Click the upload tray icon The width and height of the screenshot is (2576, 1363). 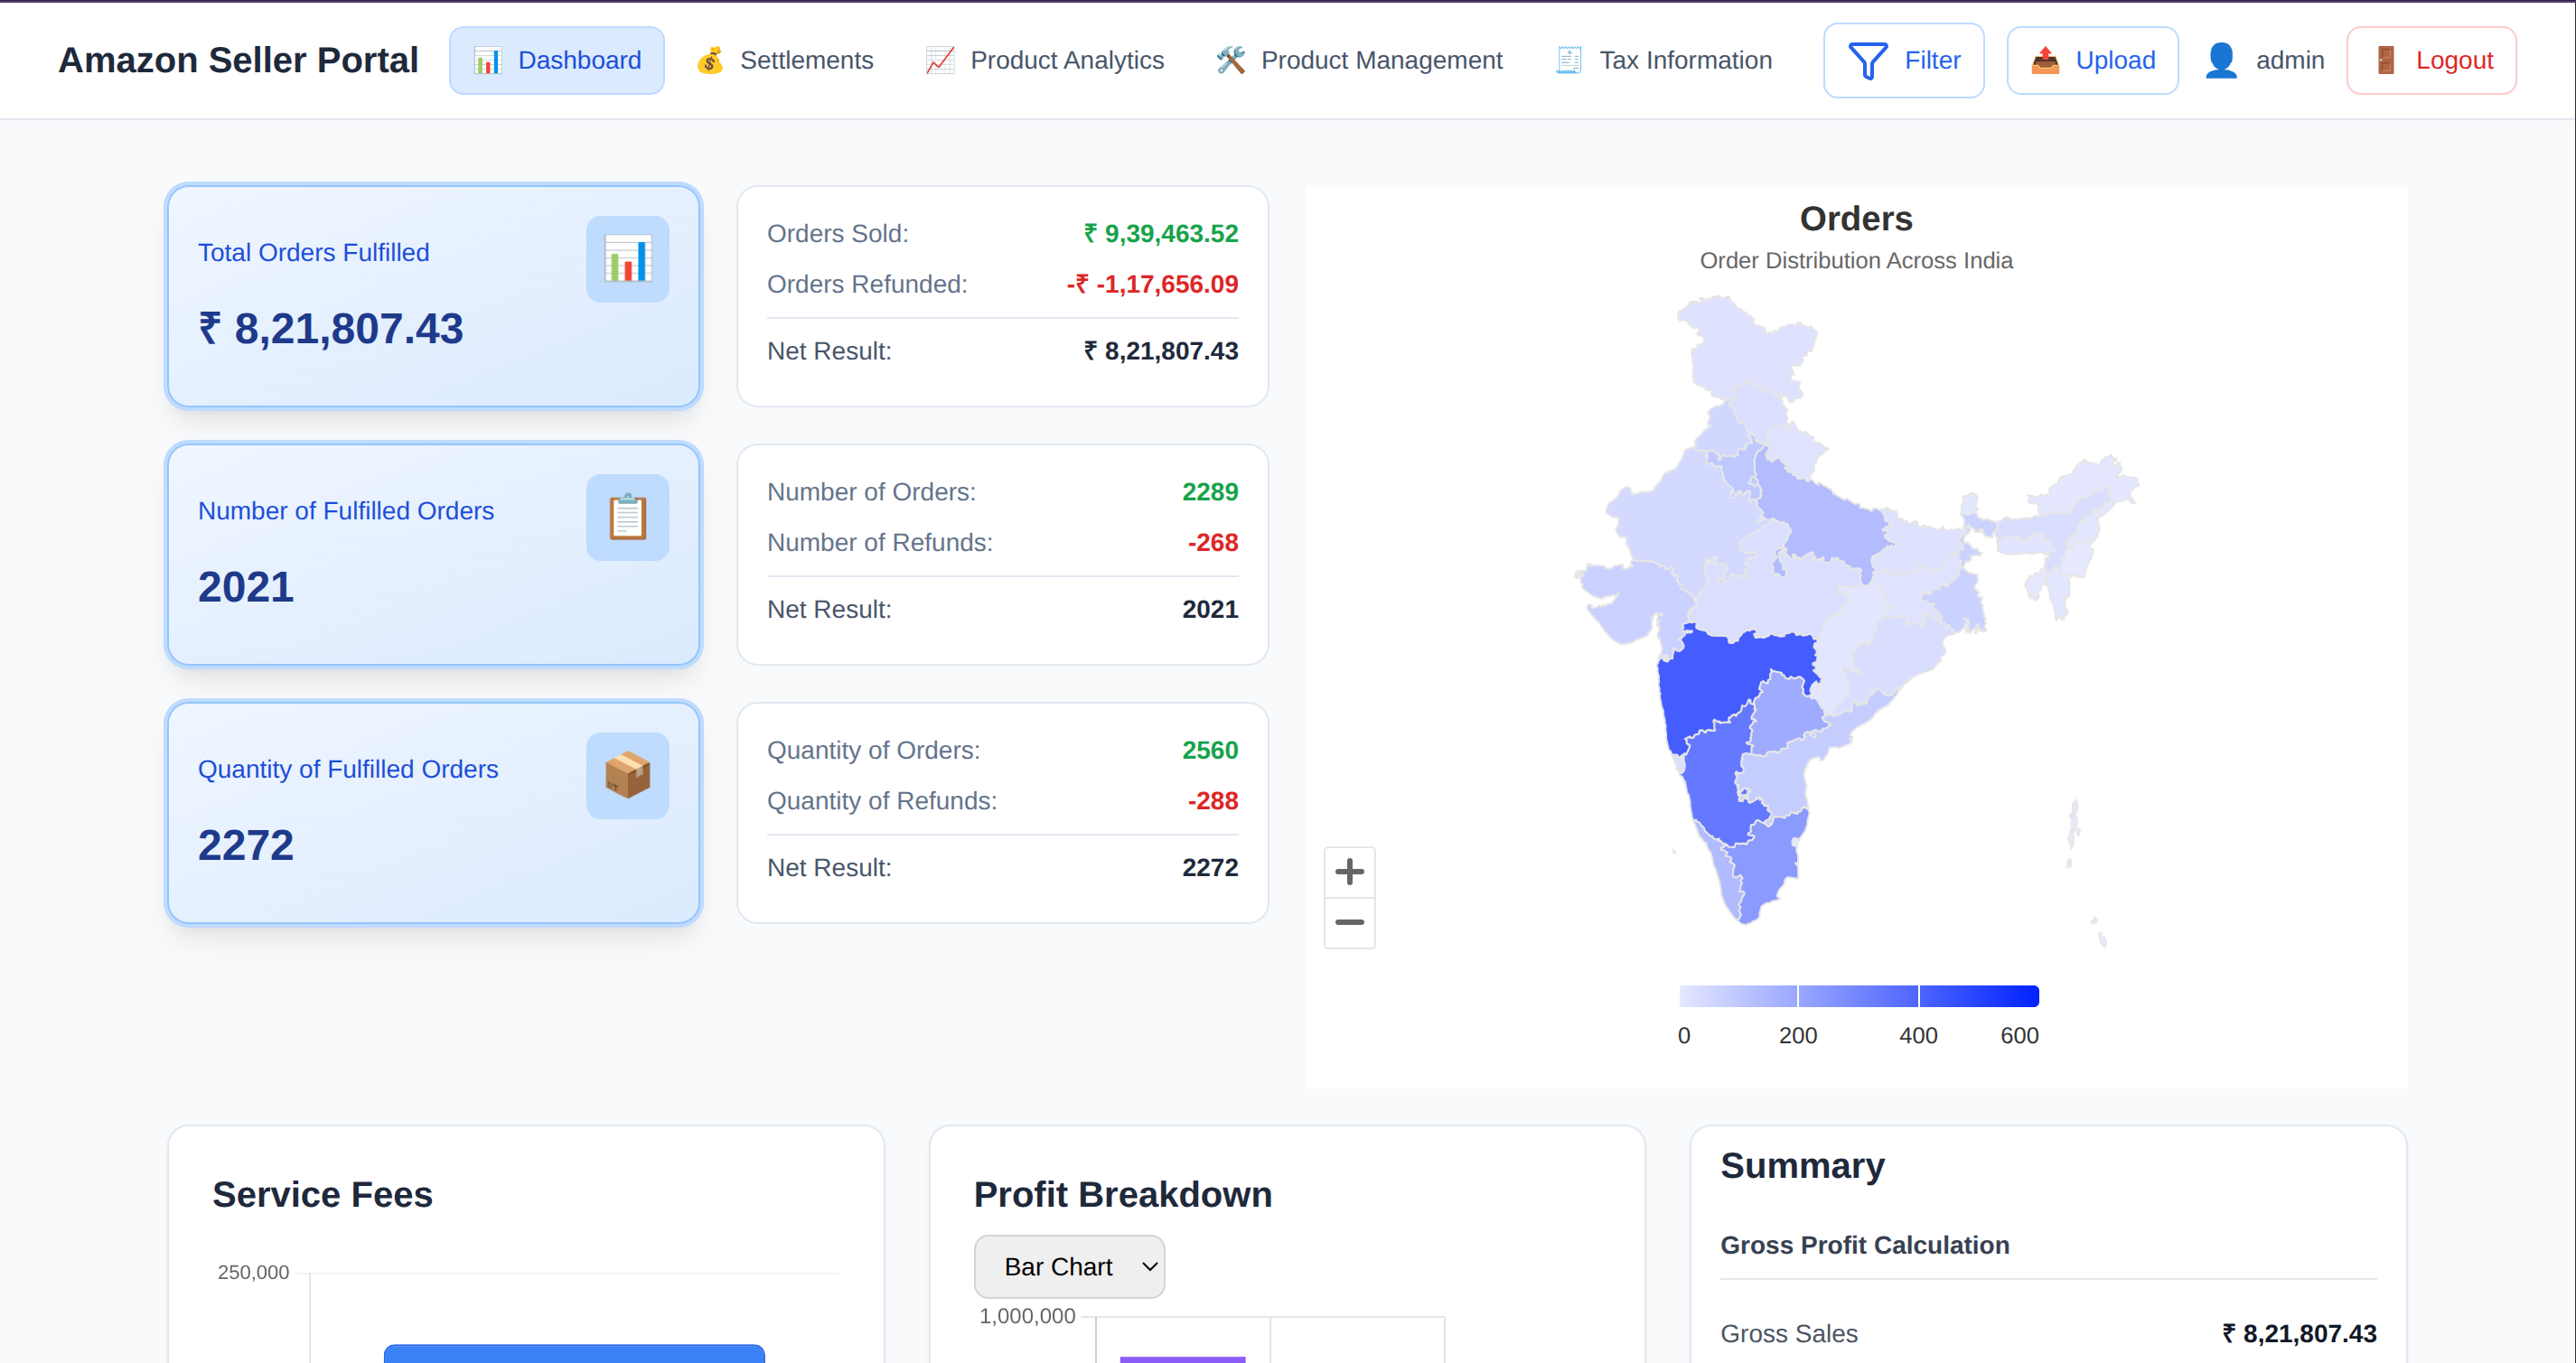[x=2045, y=60]
